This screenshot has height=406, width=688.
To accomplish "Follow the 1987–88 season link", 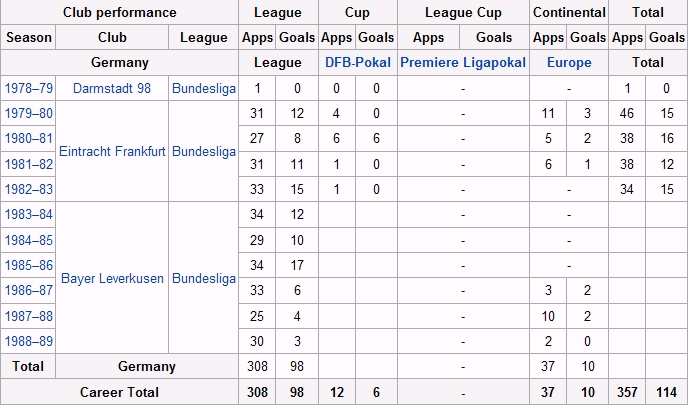I will pos(28,317).
